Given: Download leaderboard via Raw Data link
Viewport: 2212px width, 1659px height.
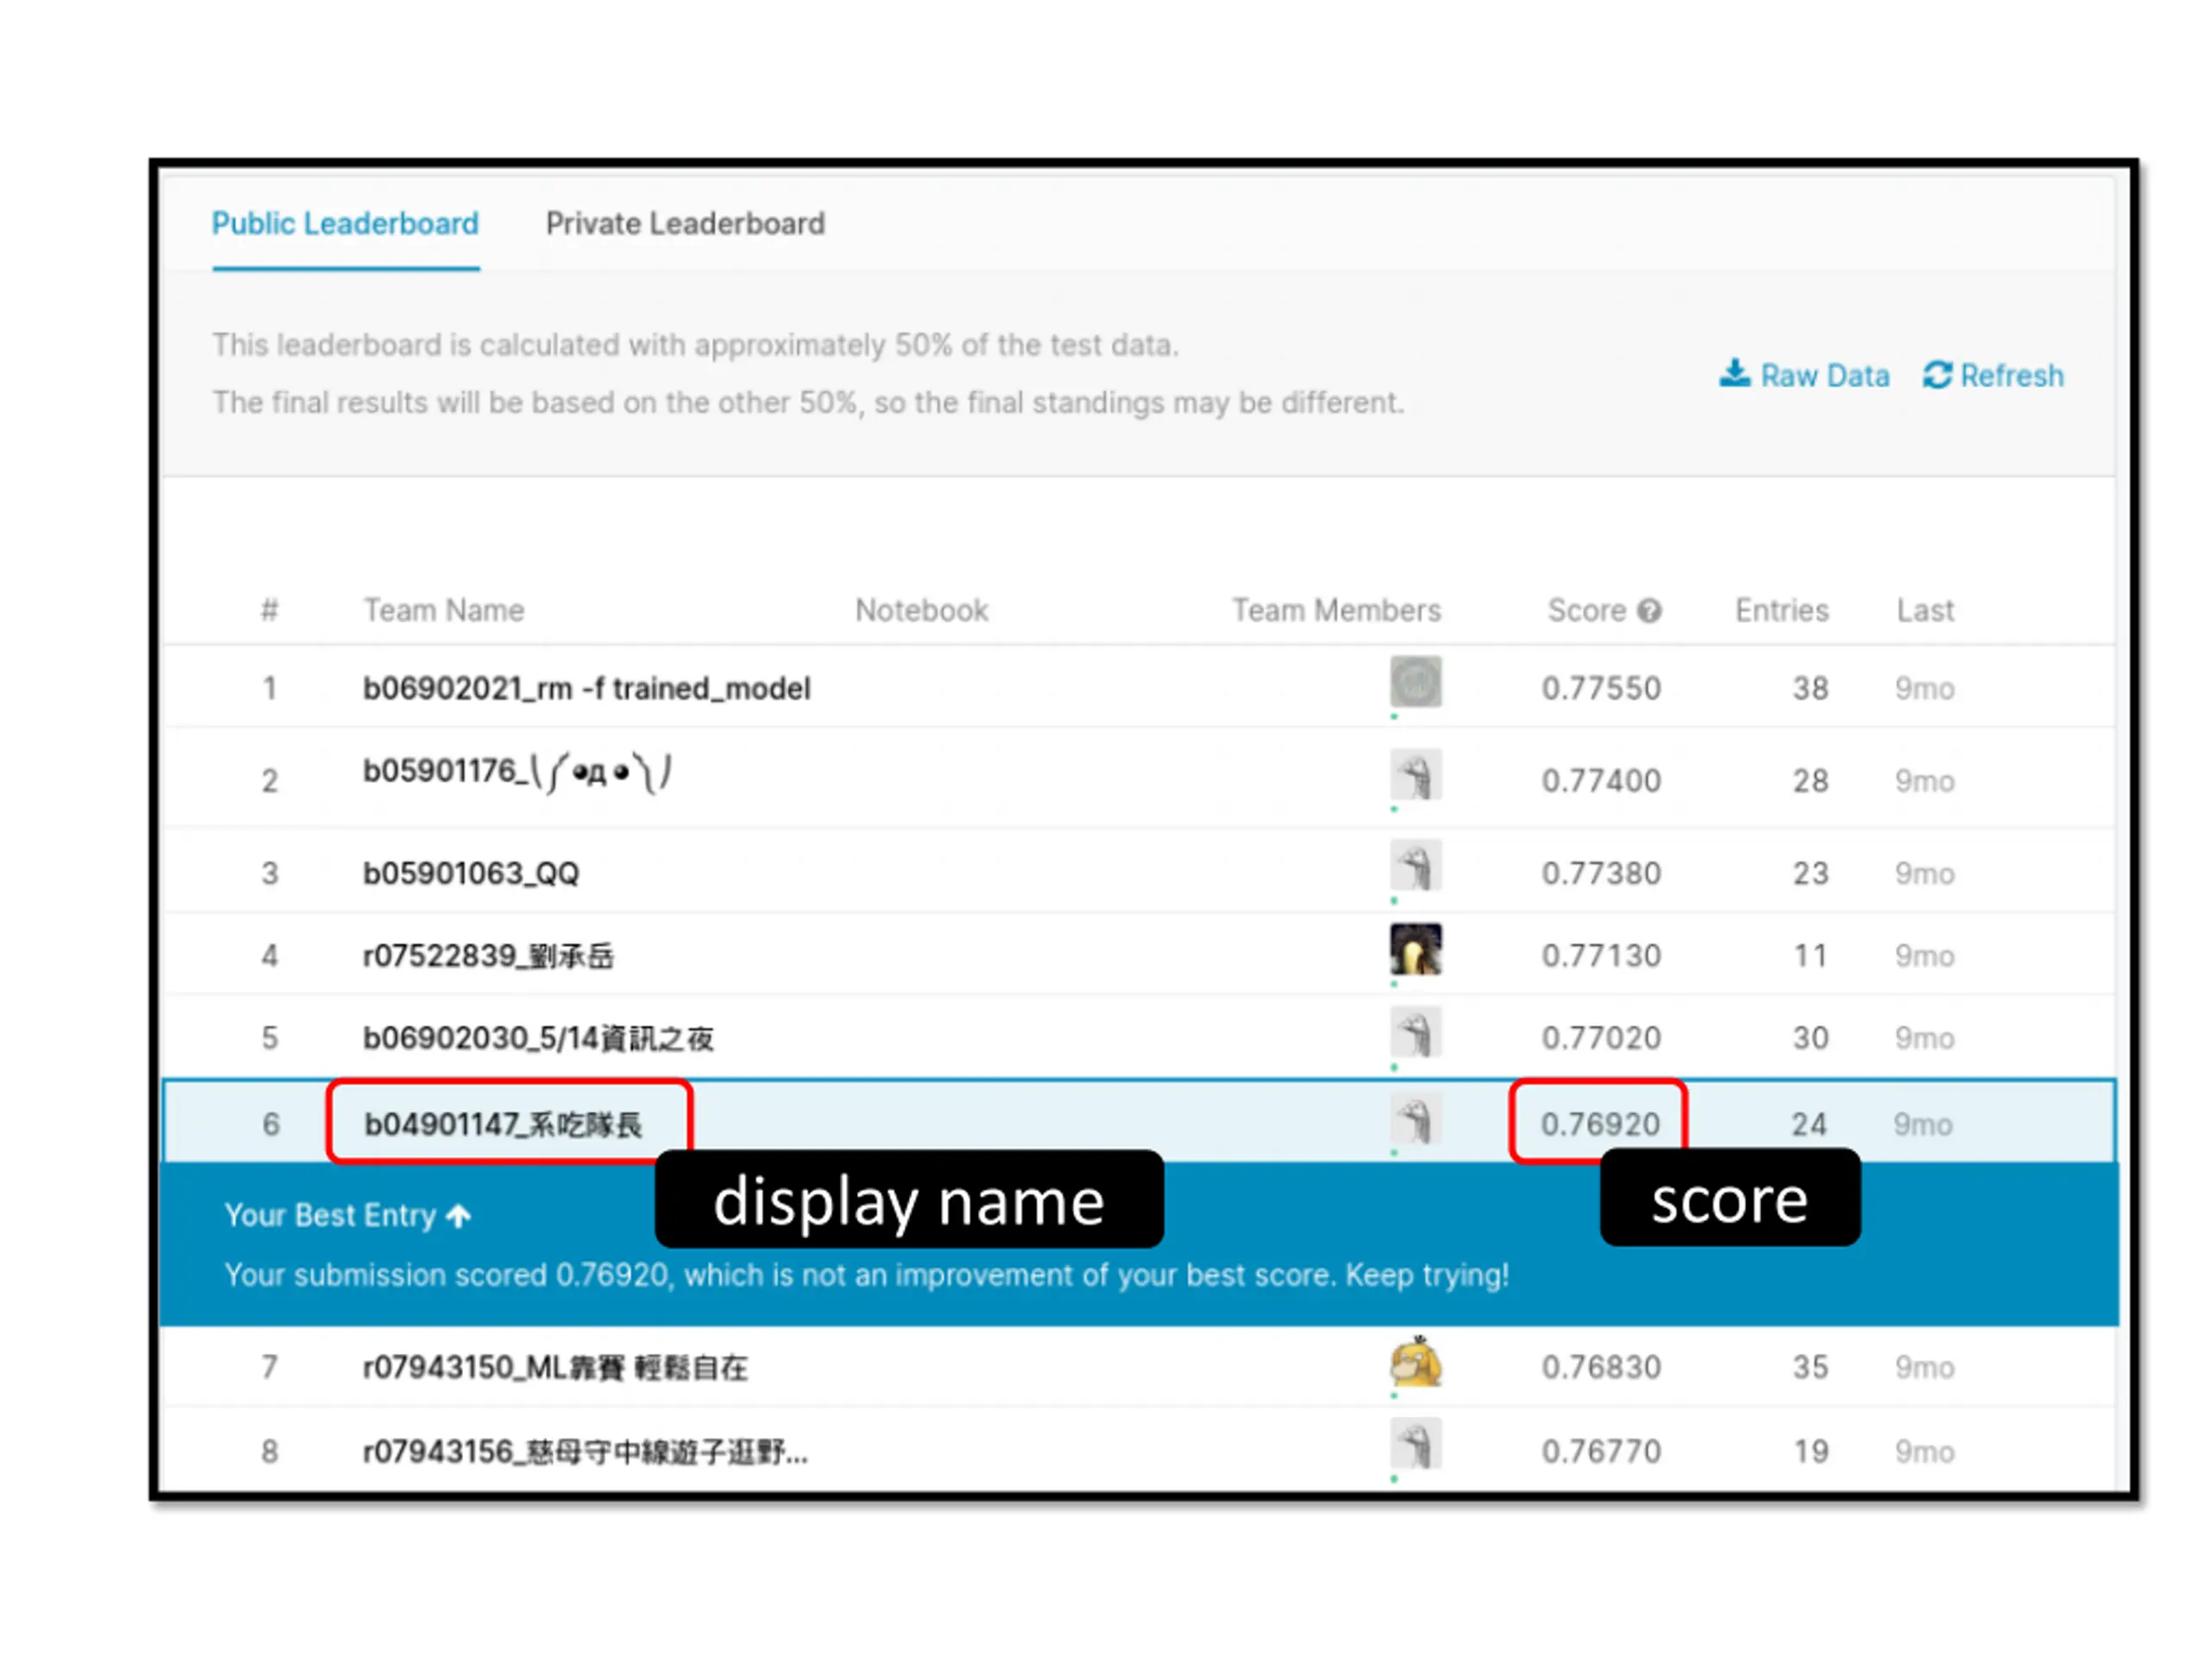Looking at the screenshot, I should pos(1824,376).
